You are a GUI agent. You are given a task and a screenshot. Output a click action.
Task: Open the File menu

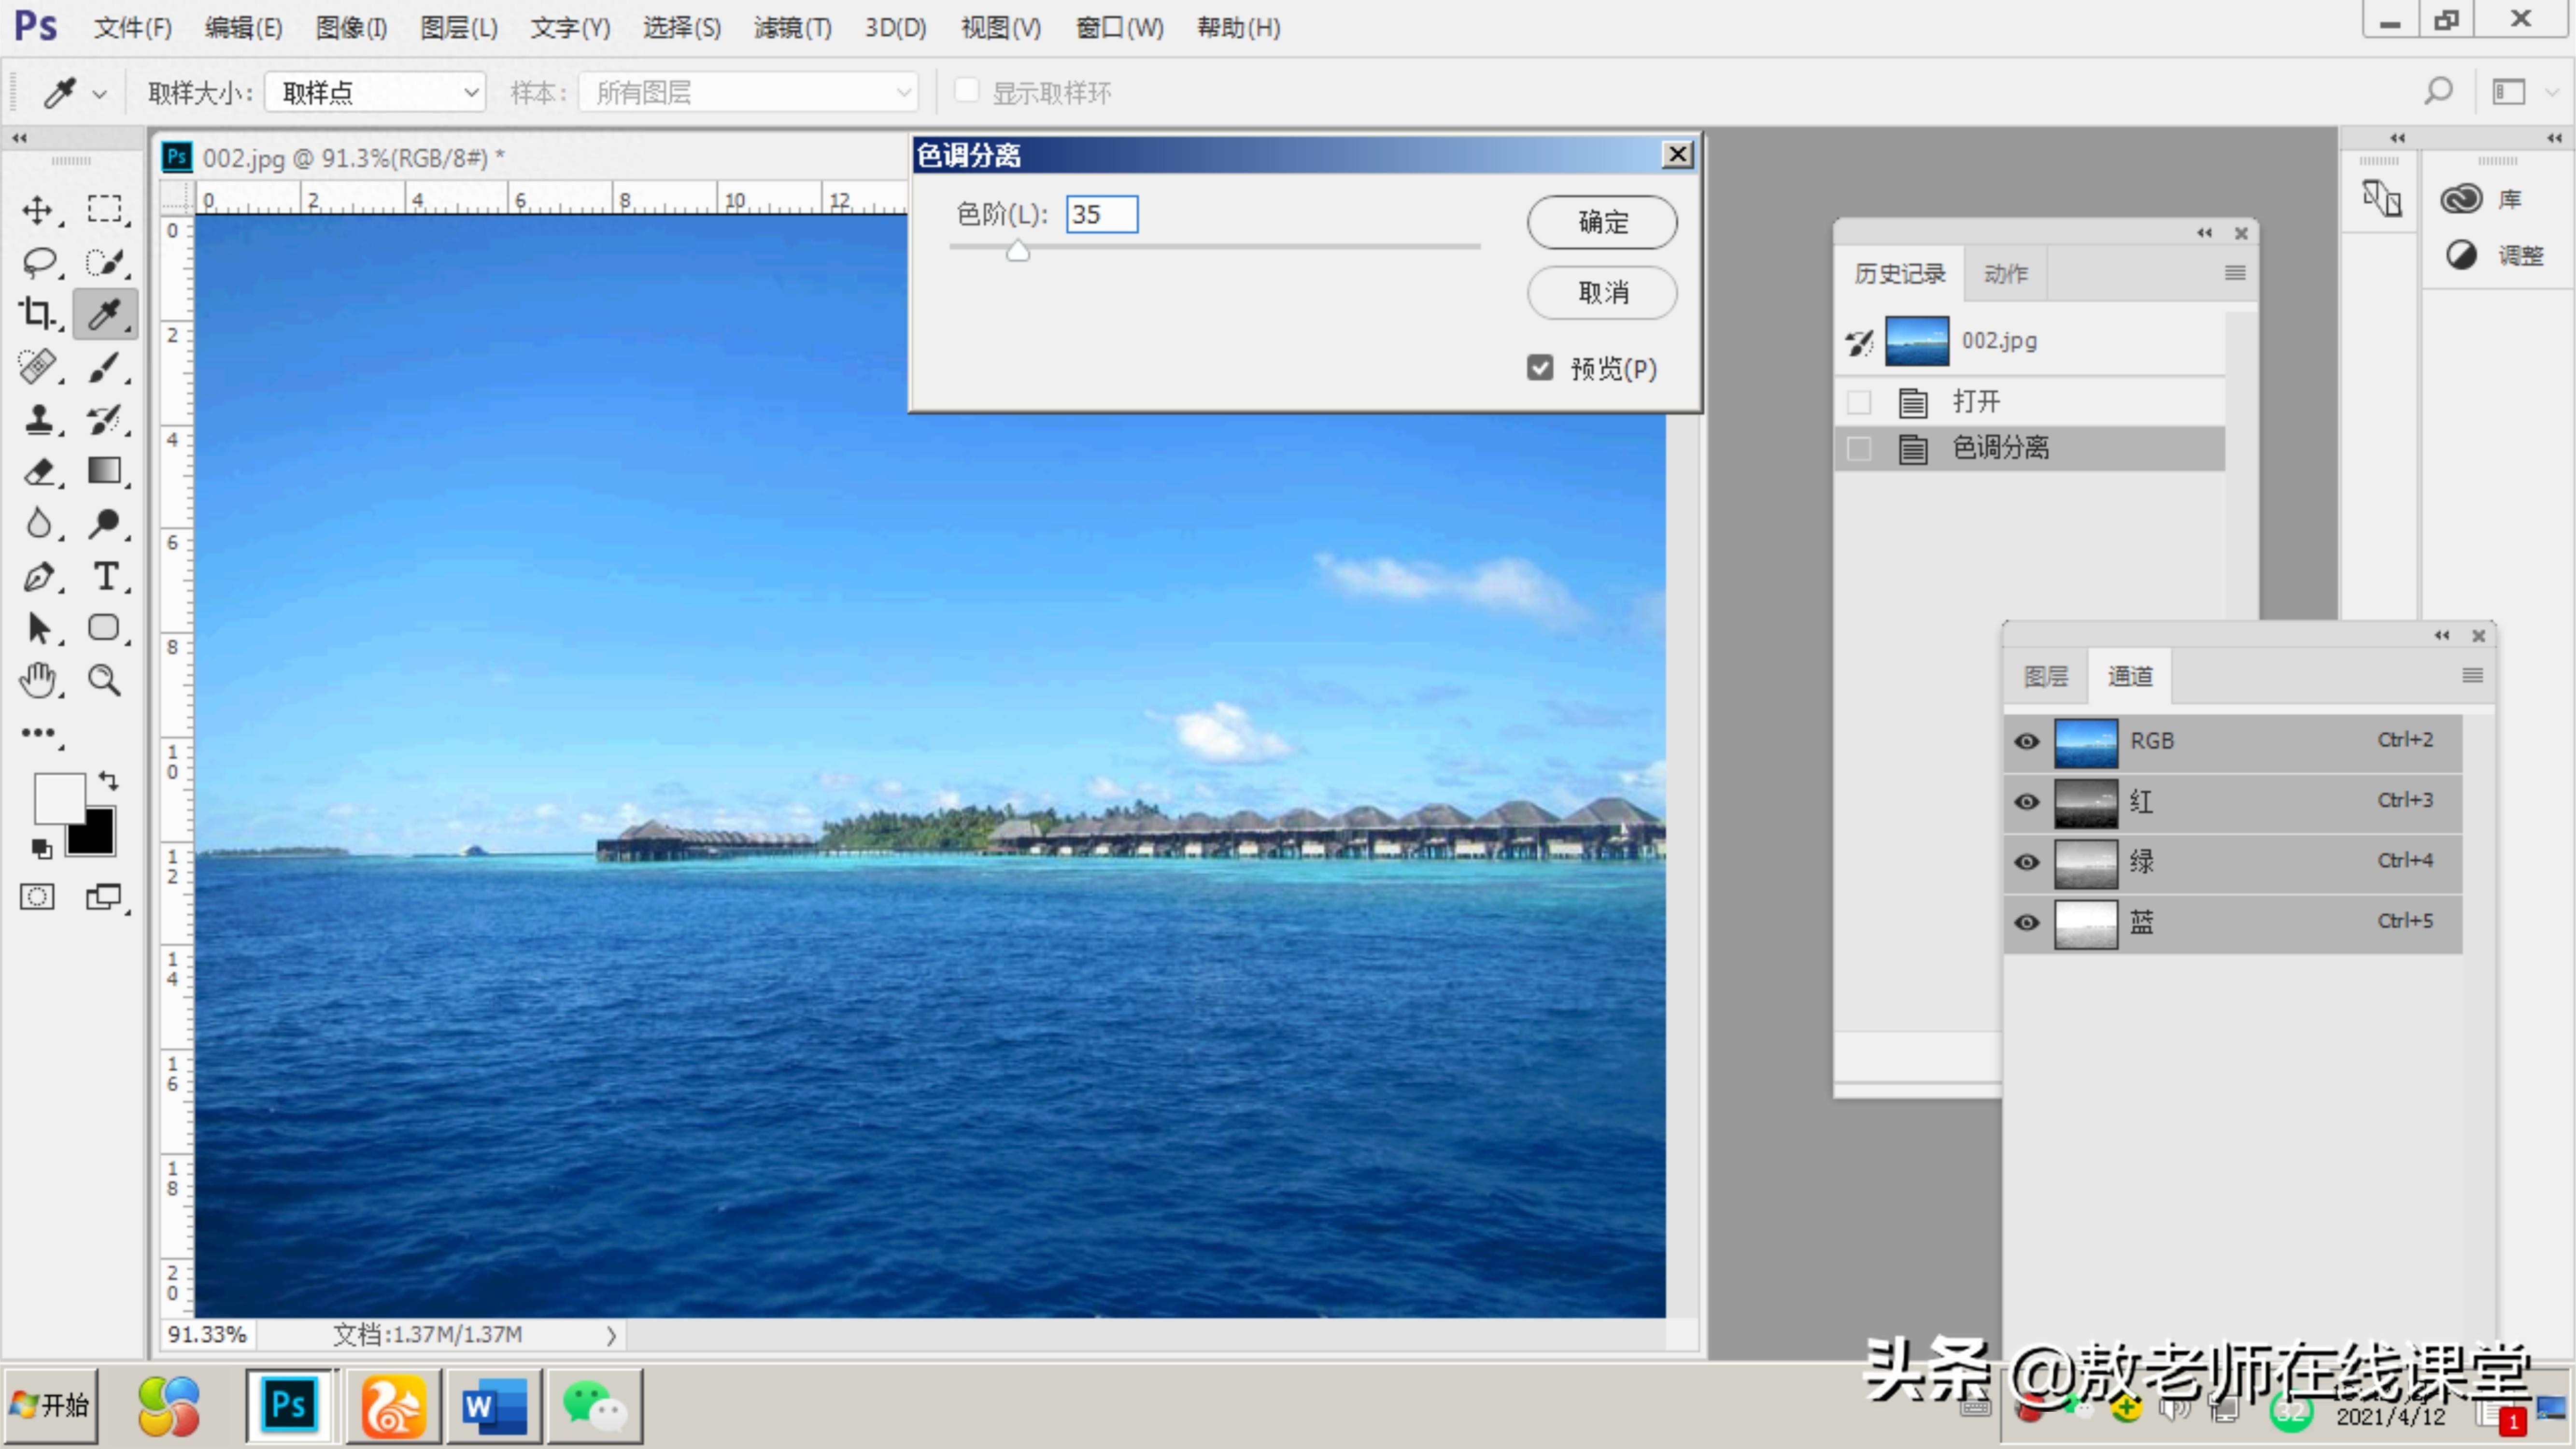click(133, 28)
